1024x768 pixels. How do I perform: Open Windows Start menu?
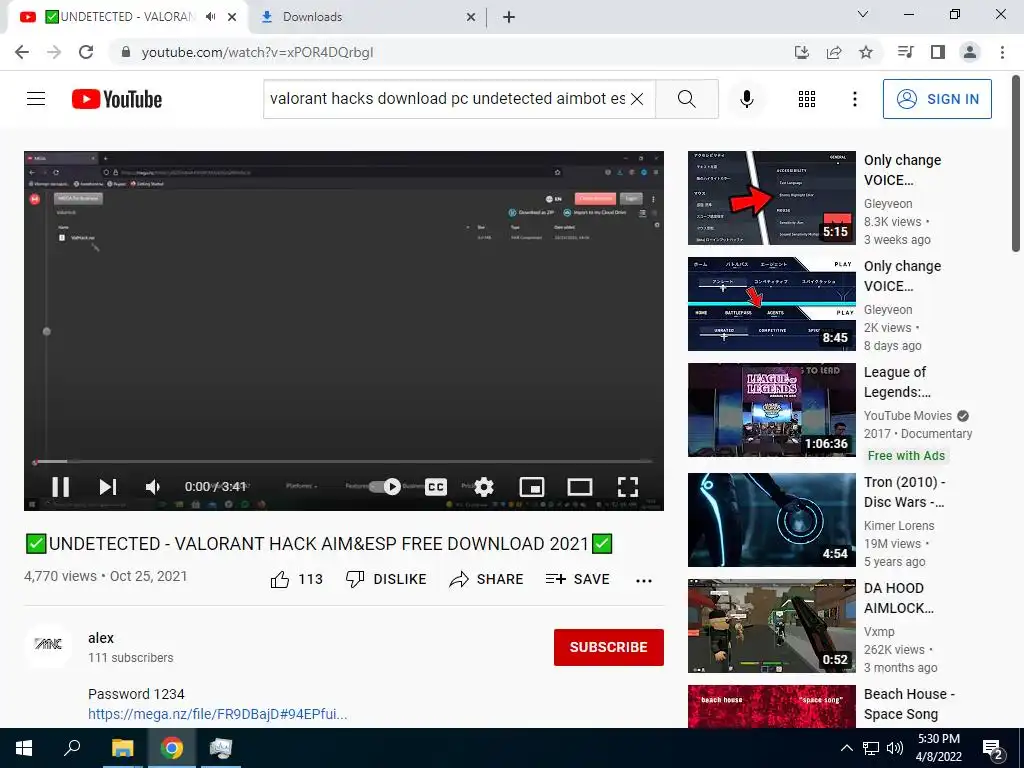[x=24, y=748]
